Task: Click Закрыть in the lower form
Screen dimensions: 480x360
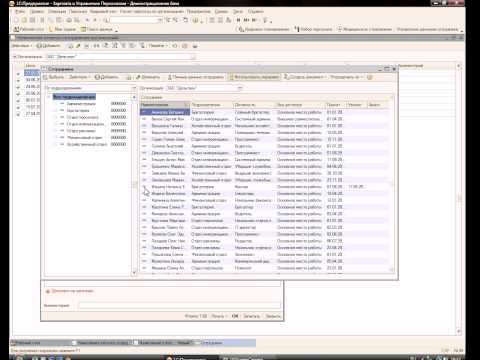Action: 273,316
